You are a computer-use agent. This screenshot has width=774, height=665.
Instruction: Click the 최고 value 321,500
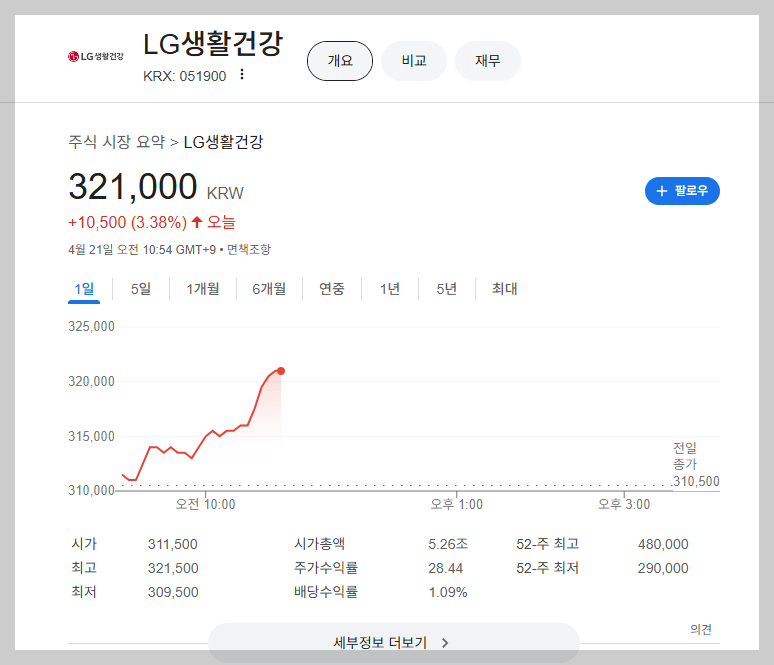point(173,568)
